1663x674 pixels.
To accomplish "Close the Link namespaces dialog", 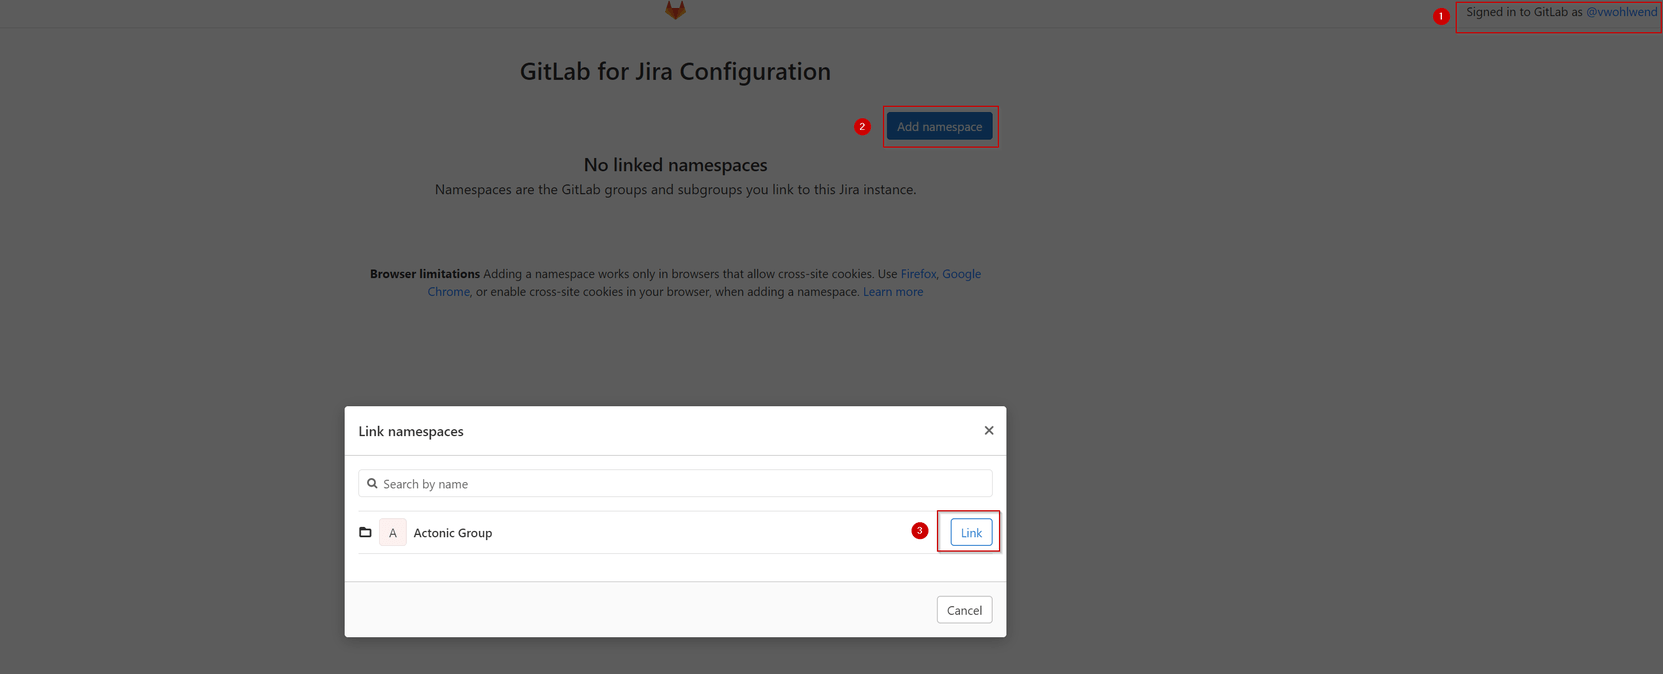I will click(989, 430).
